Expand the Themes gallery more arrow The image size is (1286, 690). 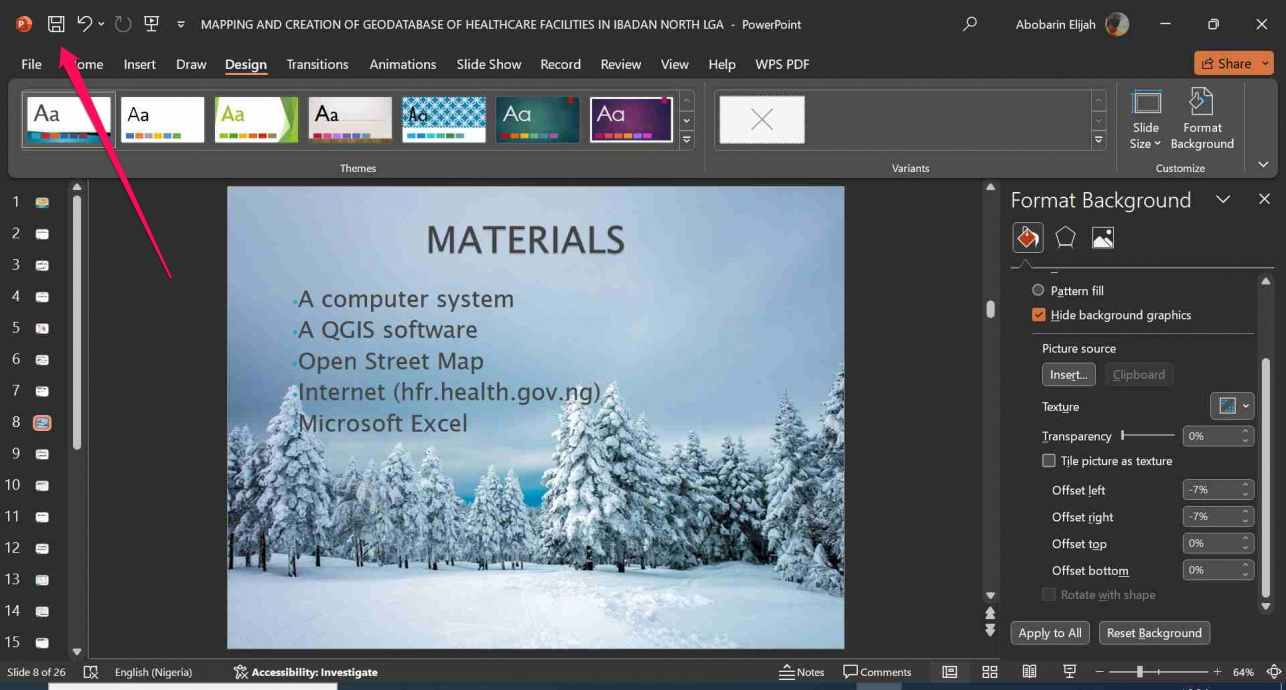click(x=686, y=141)
